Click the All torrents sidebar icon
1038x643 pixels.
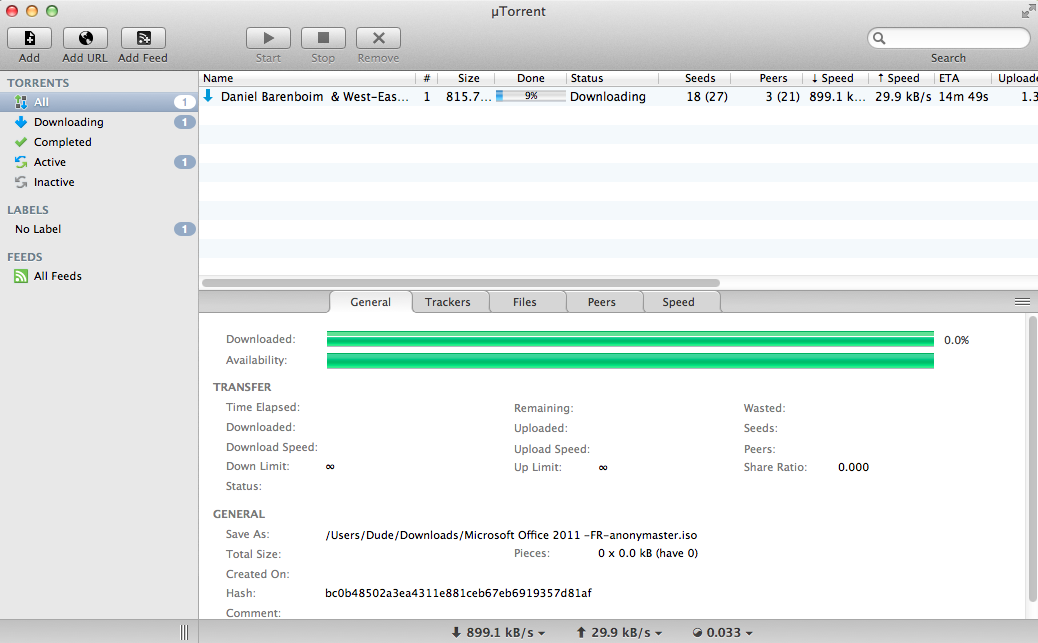pos(21,102)
